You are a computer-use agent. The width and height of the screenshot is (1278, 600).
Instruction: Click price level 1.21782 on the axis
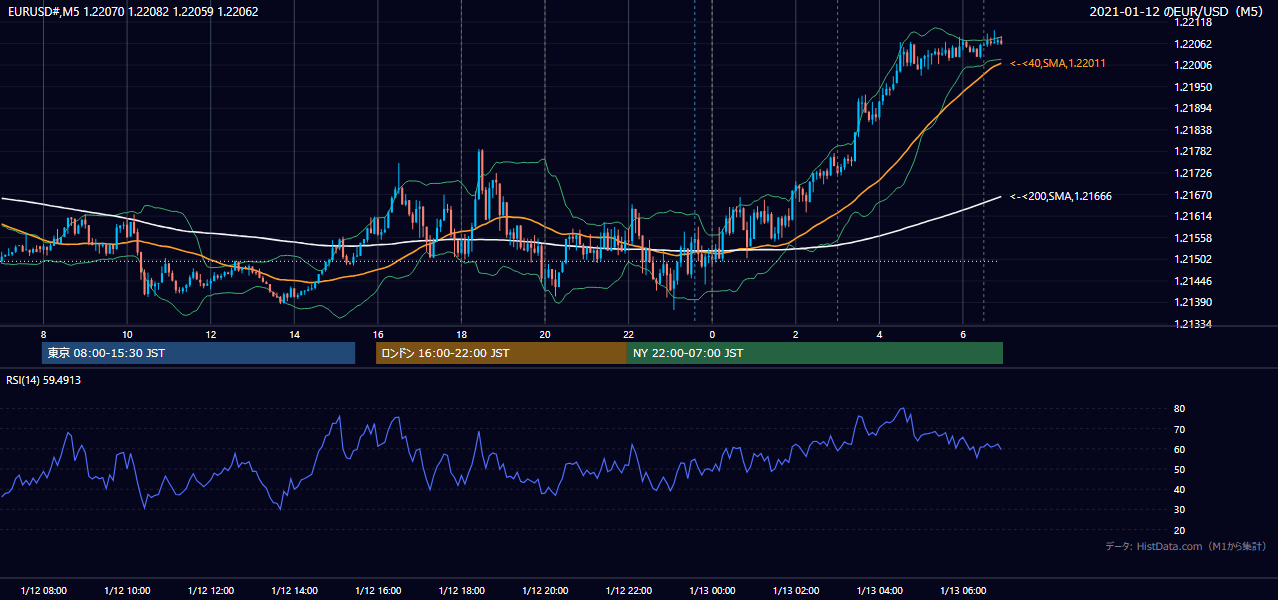pos(1193,151)
